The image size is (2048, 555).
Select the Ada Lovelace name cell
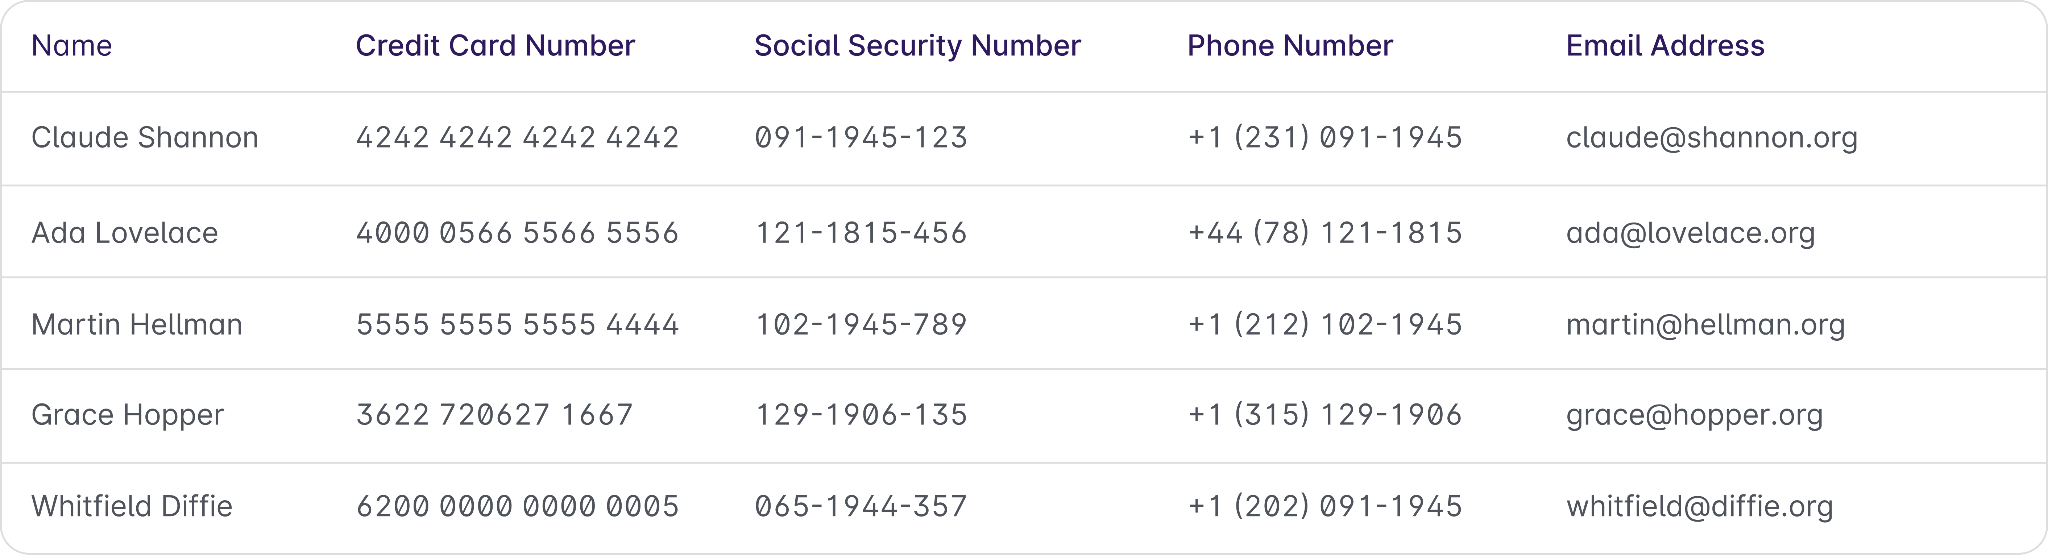tap(125, 233)
